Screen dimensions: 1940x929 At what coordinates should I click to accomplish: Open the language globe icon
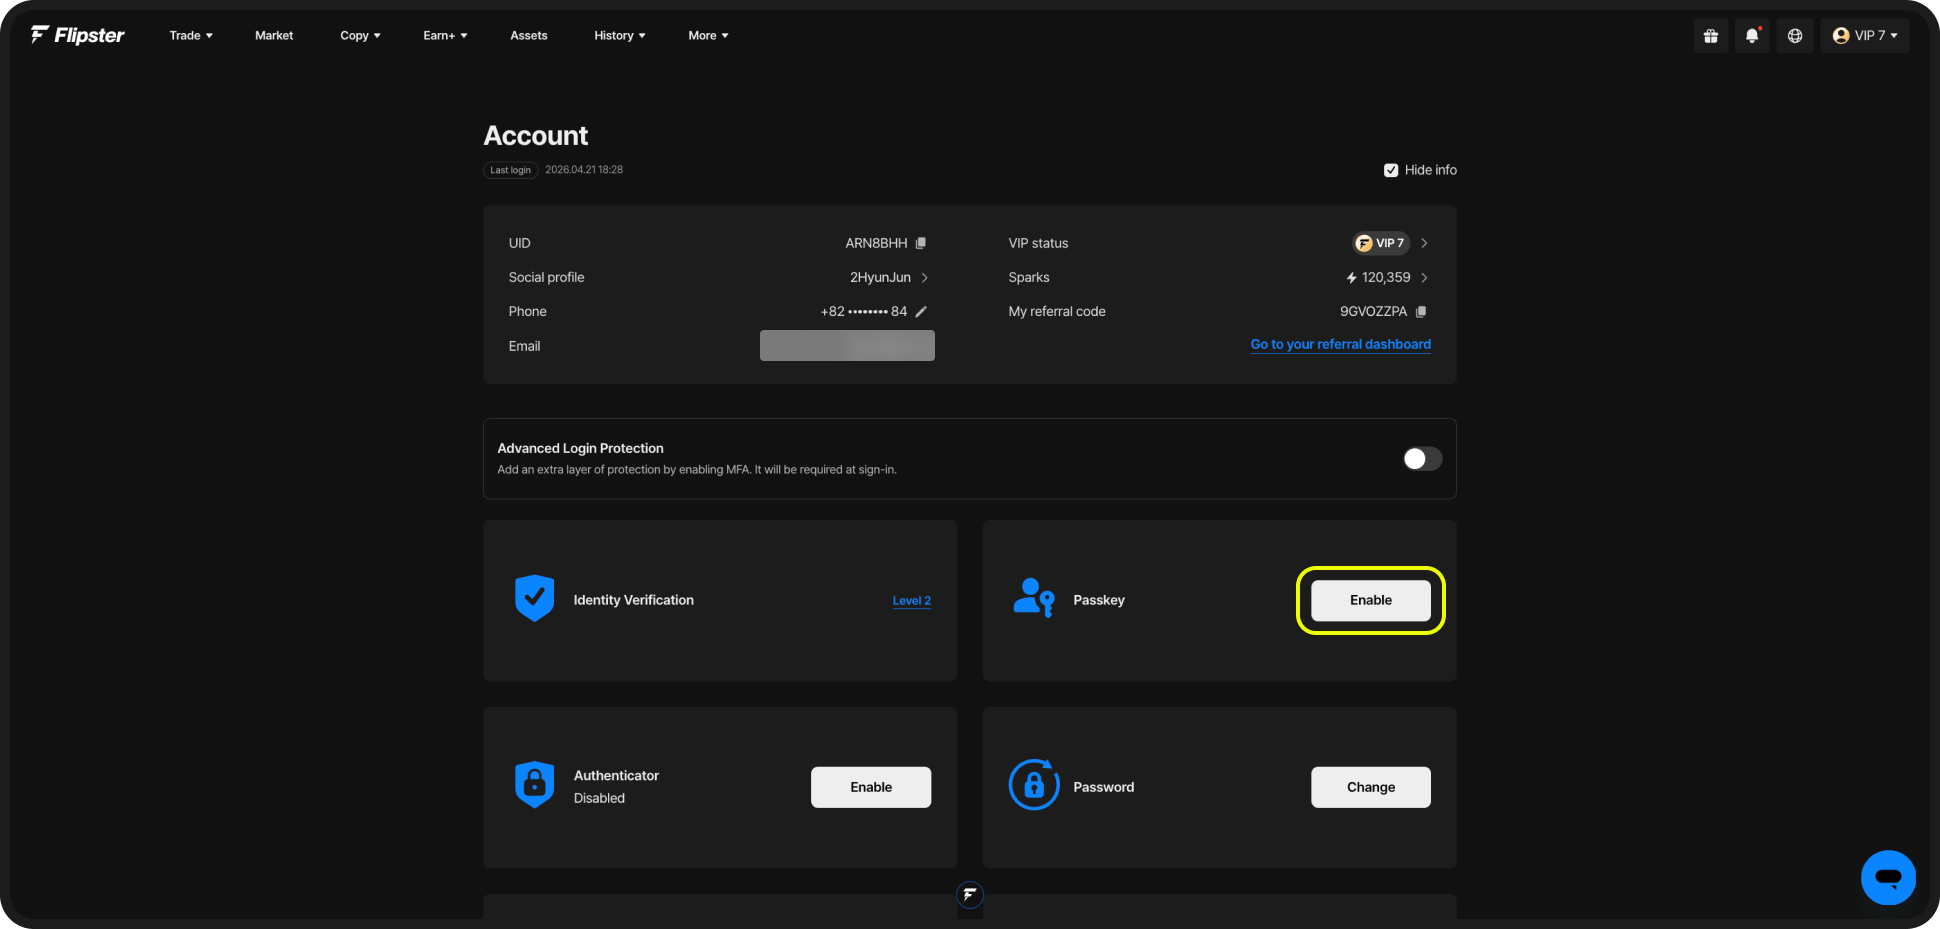1795,36
